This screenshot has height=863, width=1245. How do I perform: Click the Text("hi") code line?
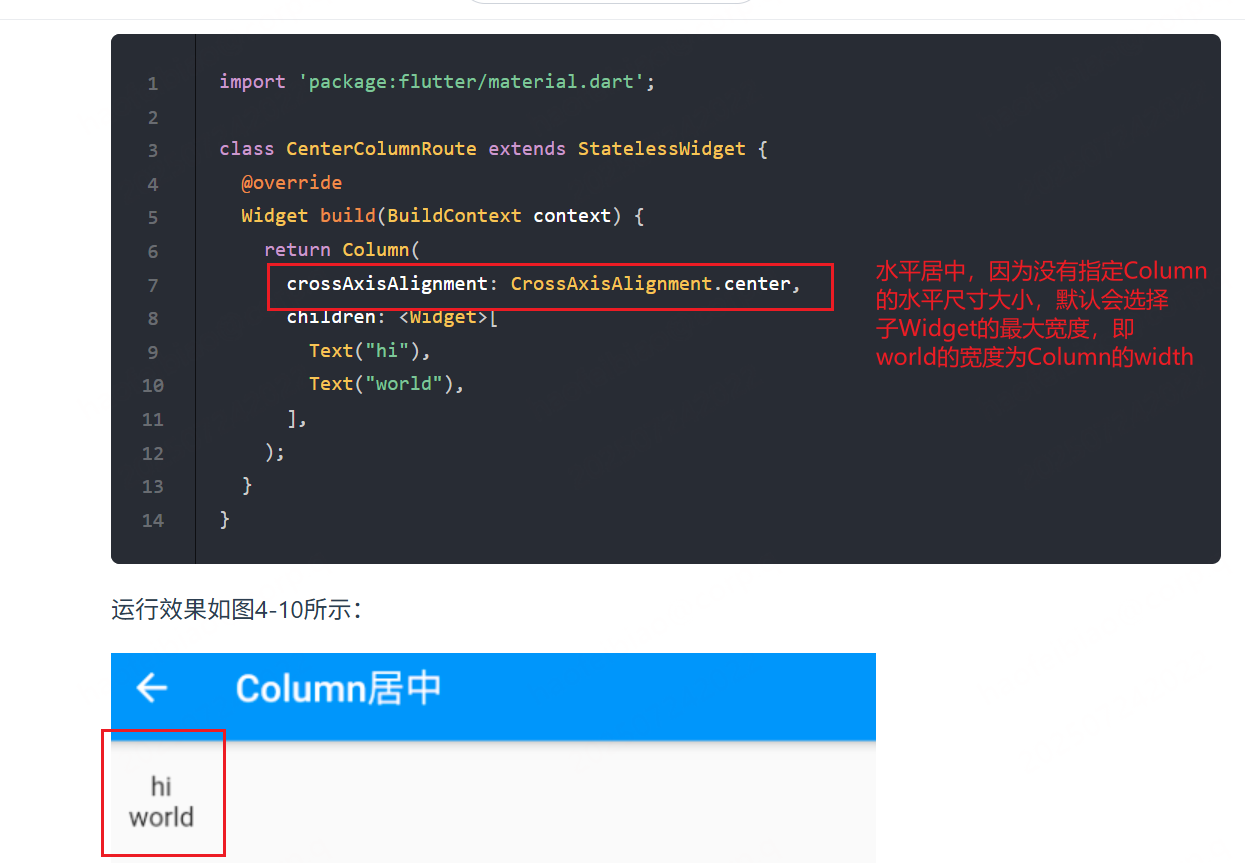point(370,351)
